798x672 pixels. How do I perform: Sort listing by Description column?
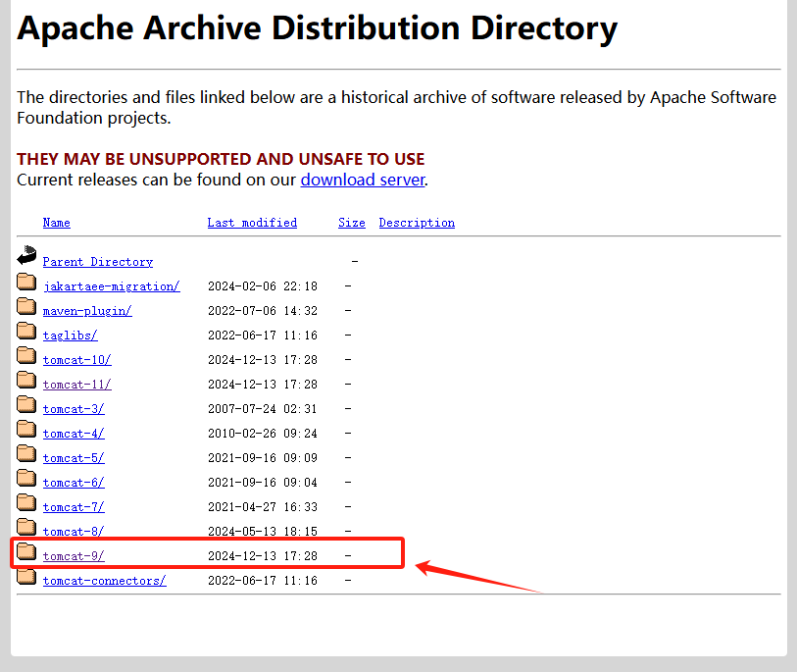417,223
